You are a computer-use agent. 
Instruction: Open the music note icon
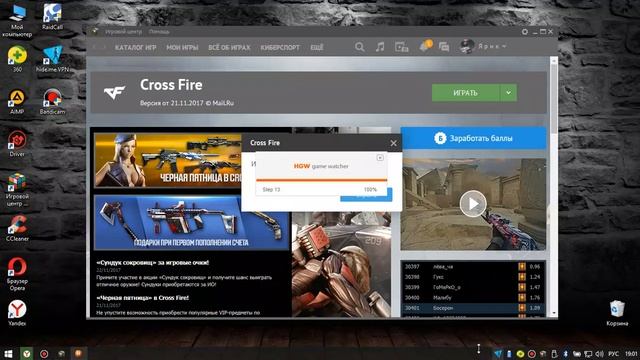pos(380,47)
